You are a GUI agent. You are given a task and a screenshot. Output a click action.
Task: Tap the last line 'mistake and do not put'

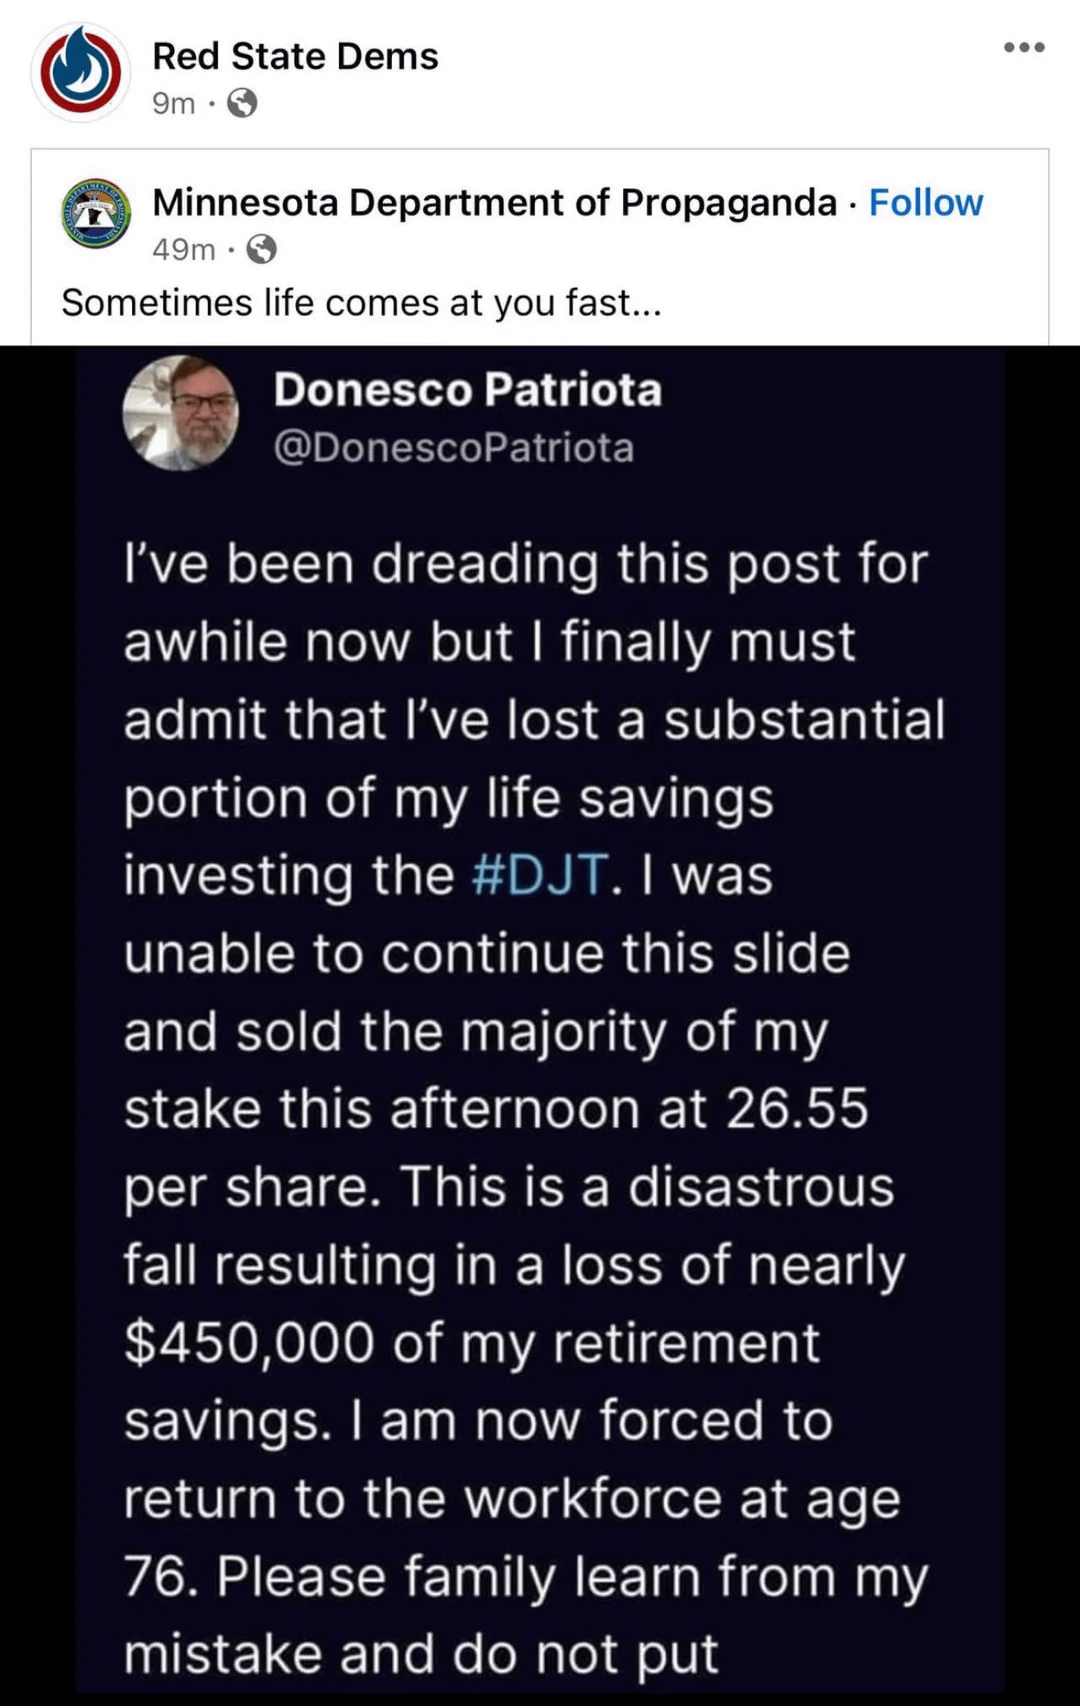421,1655
